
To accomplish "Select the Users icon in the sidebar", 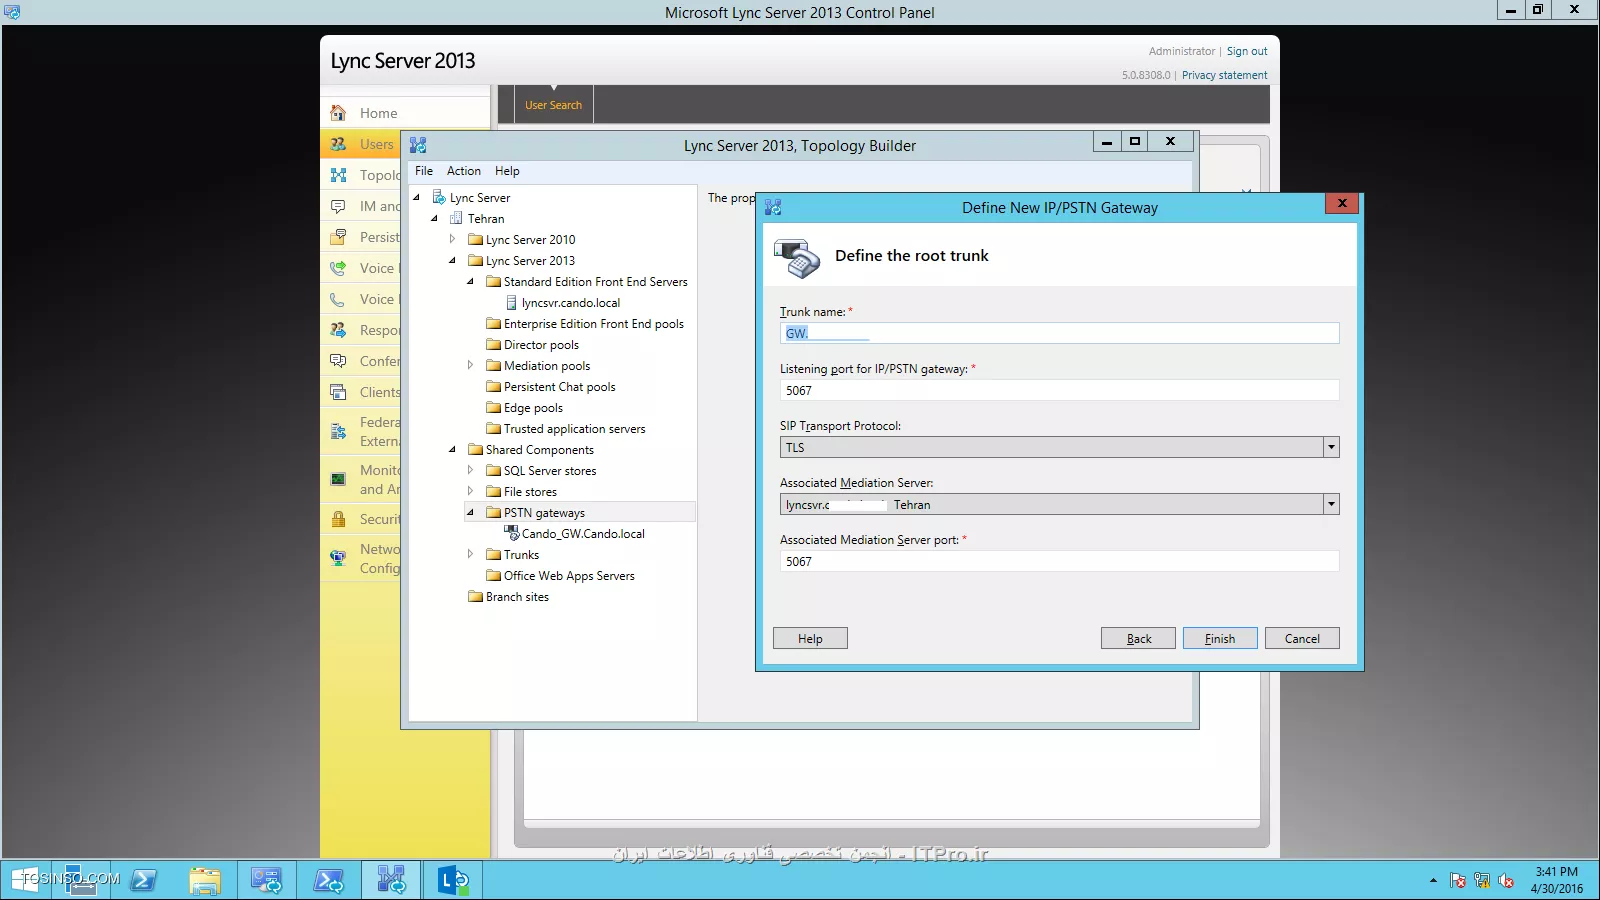I will coord(338,144).
